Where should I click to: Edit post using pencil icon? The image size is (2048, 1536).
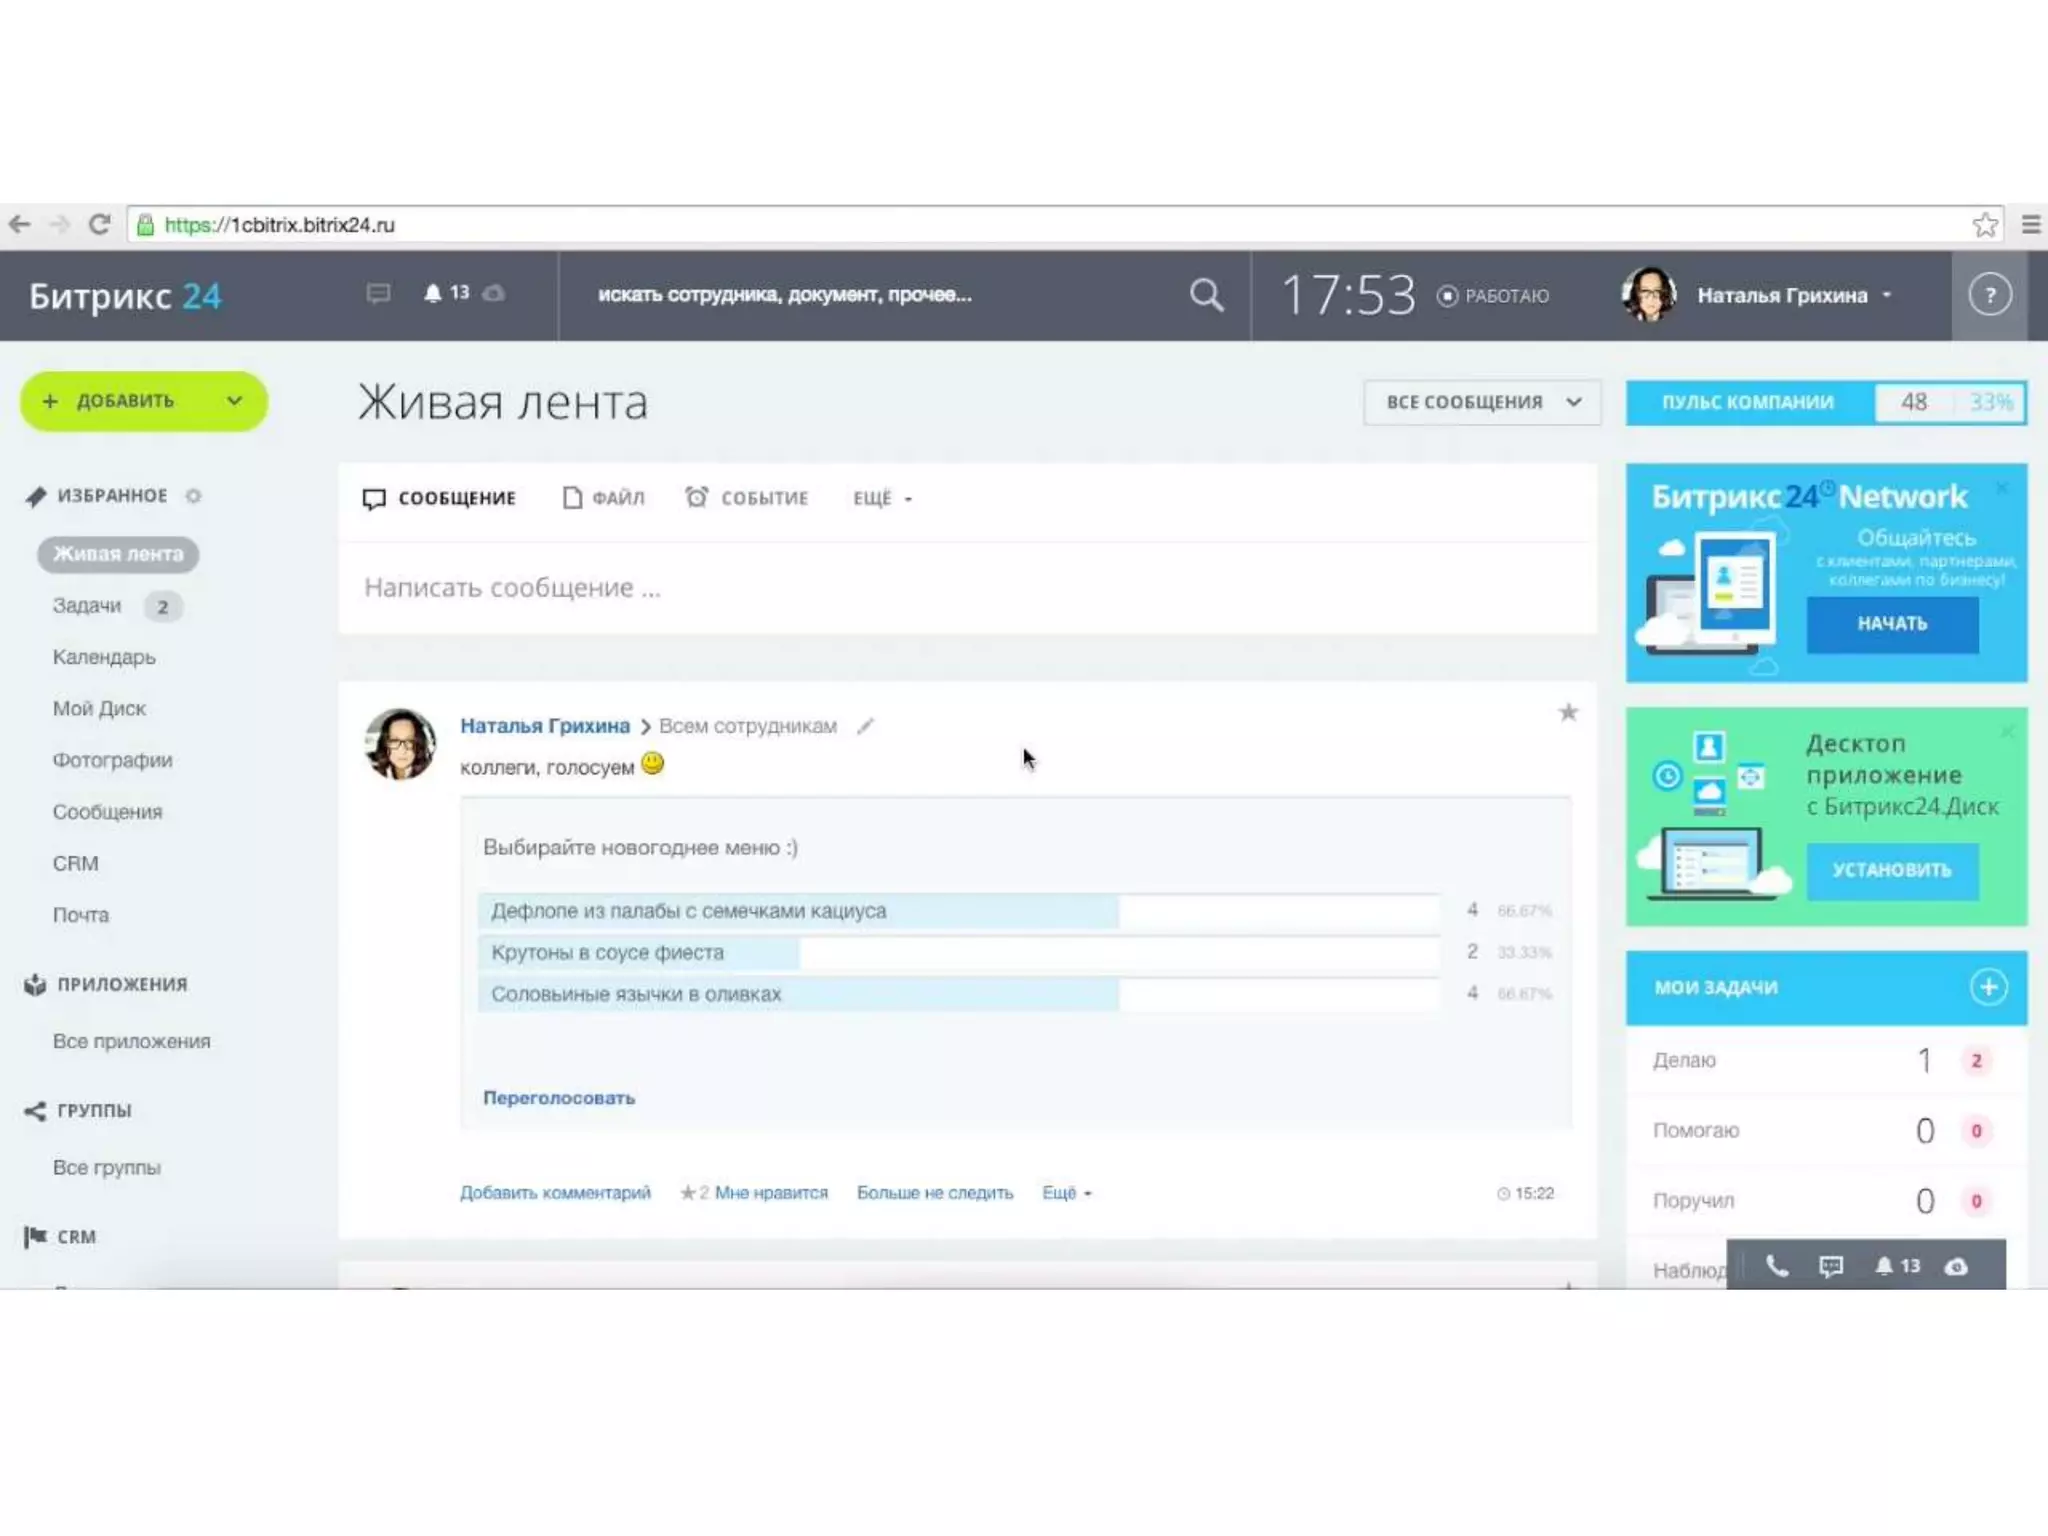[865, 726]
